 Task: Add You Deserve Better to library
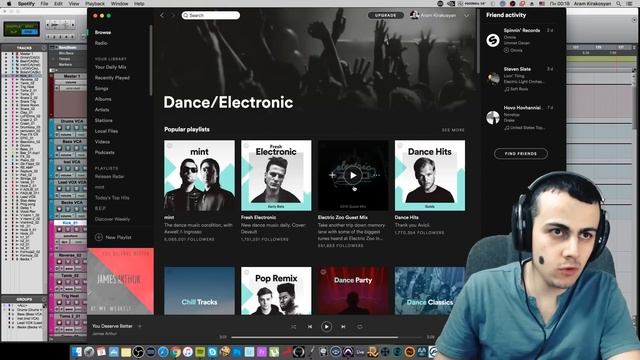click(x=140, y=326)
